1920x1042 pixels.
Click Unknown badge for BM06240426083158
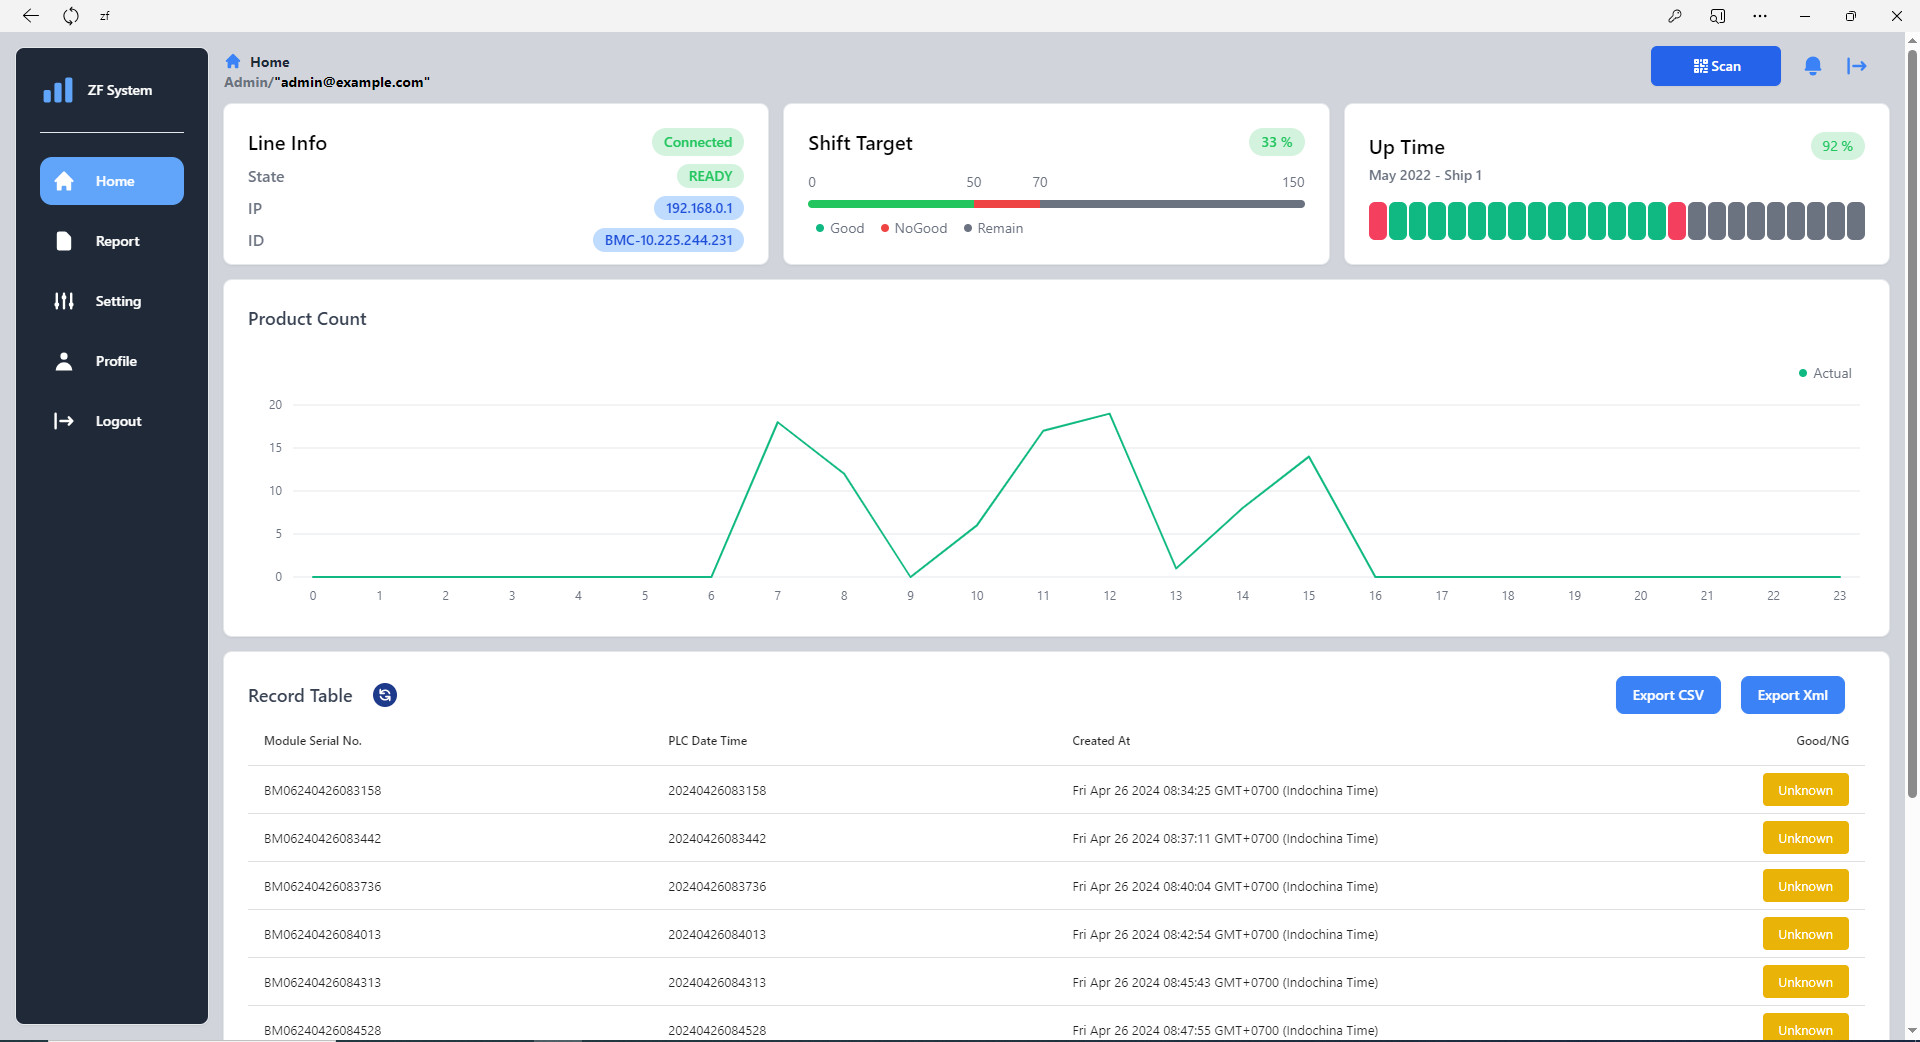(1805, 790)
